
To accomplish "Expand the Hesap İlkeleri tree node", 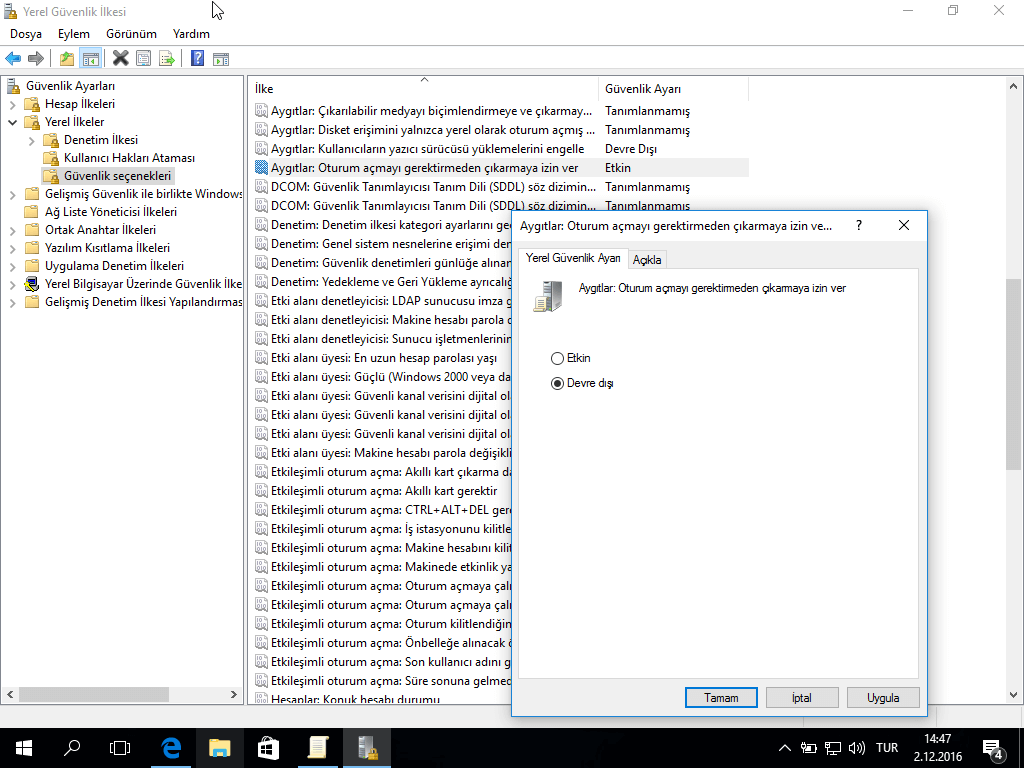I will (x=12, y=104).
